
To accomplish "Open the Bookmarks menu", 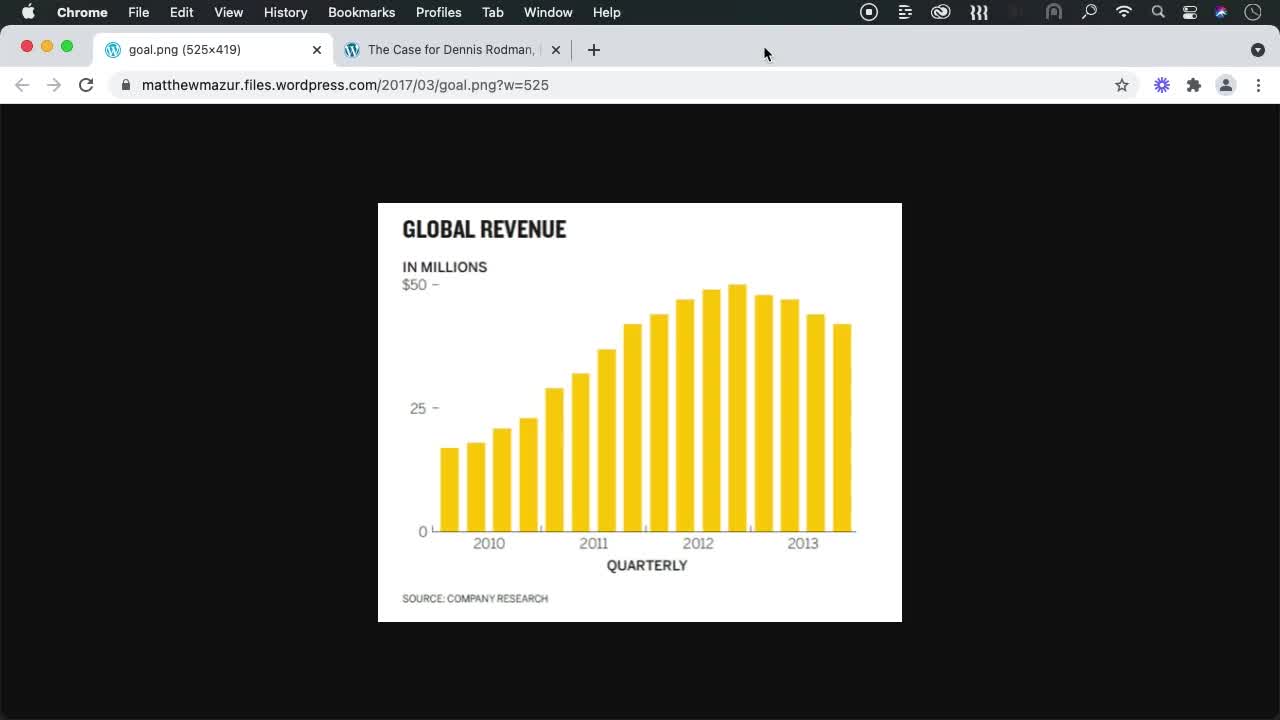I will (361, 12).
